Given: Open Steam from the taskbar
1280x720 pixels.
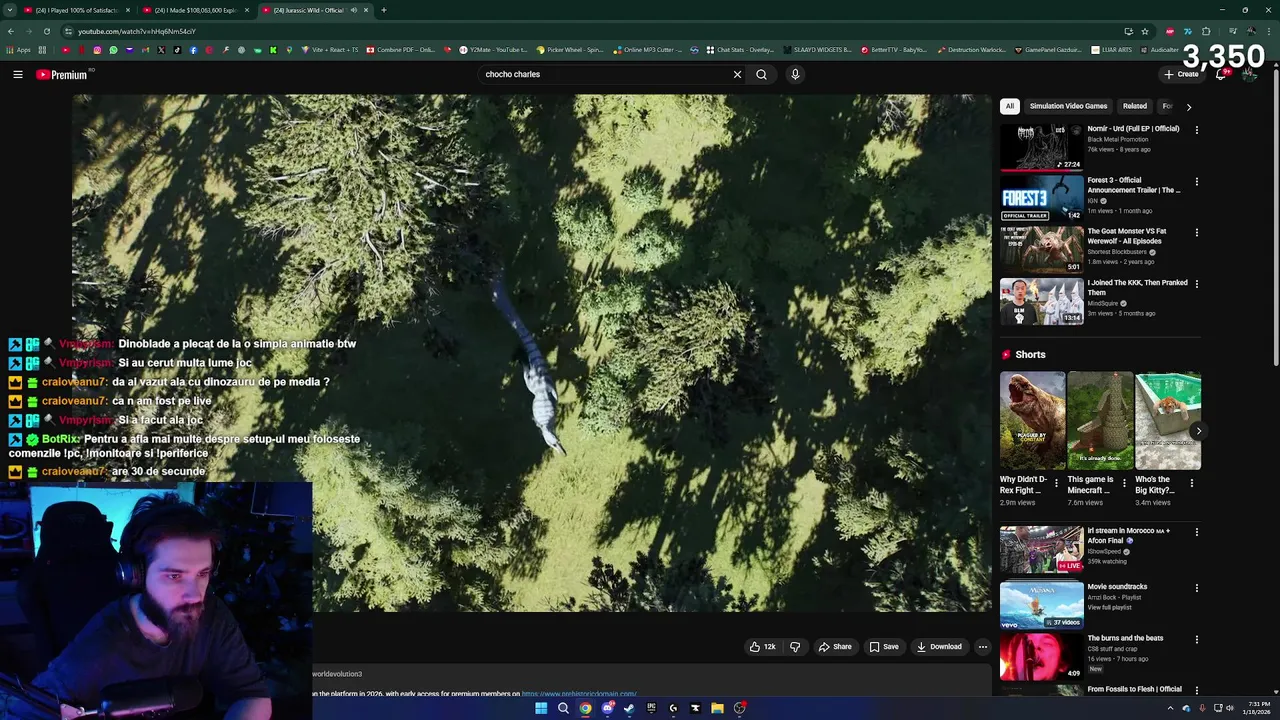Looking at the screenshot, I should click(629, 708).
